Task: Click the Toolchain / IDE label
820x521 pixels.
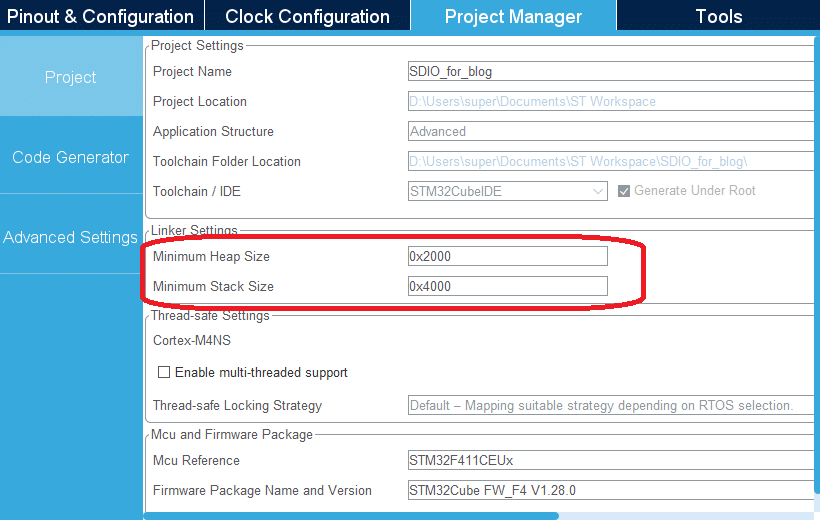Action: click(x=197, y=191)
